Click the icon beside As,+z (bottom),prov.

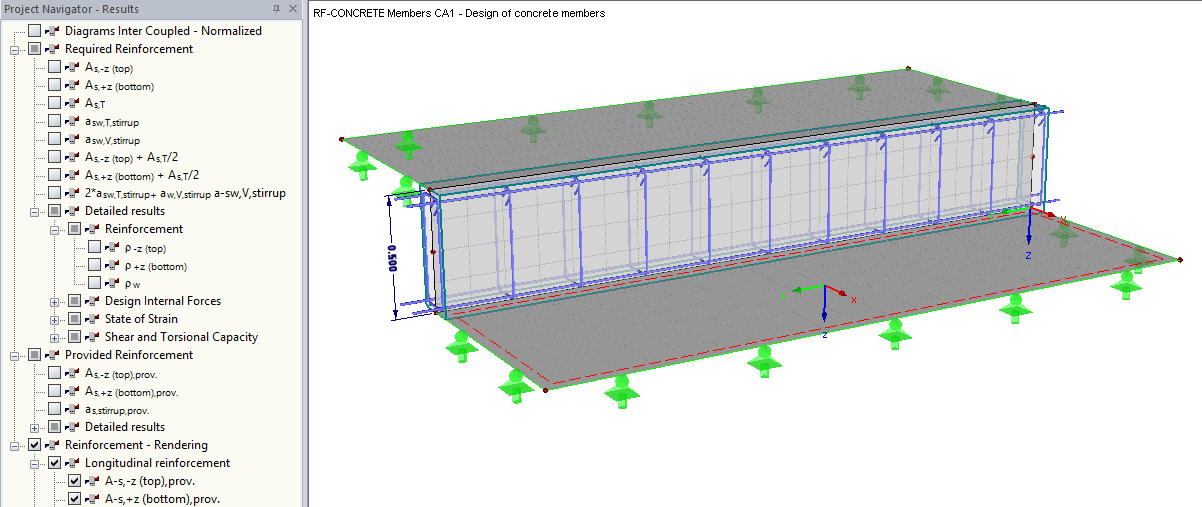(x=73, y=391)
